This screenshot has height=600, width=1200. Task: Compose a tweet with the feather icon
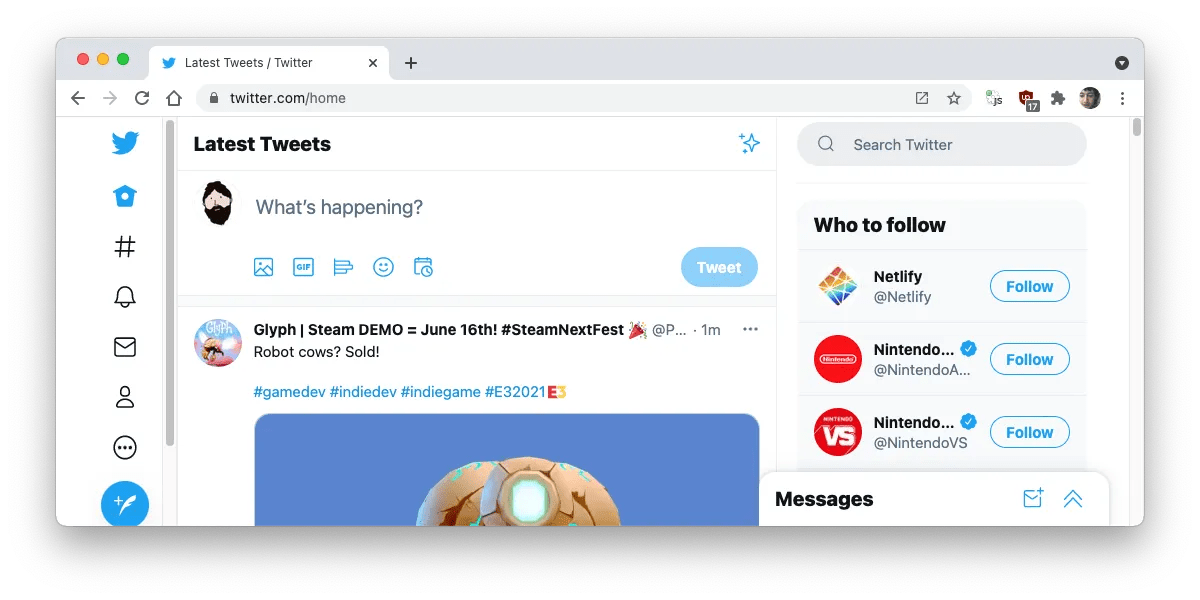(125, 504)
